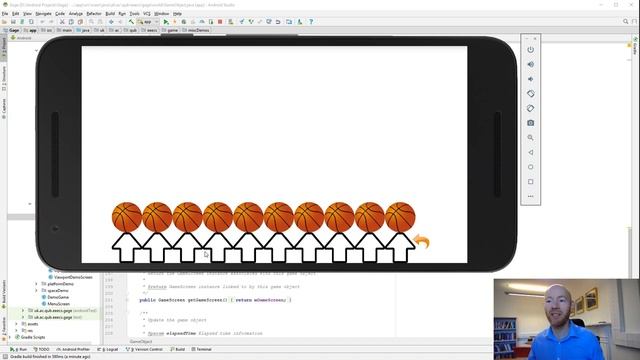Open the Navigate menu
The width and height of the screenshot is (640, 360).
pyautogui.click(x=43, y=13)
